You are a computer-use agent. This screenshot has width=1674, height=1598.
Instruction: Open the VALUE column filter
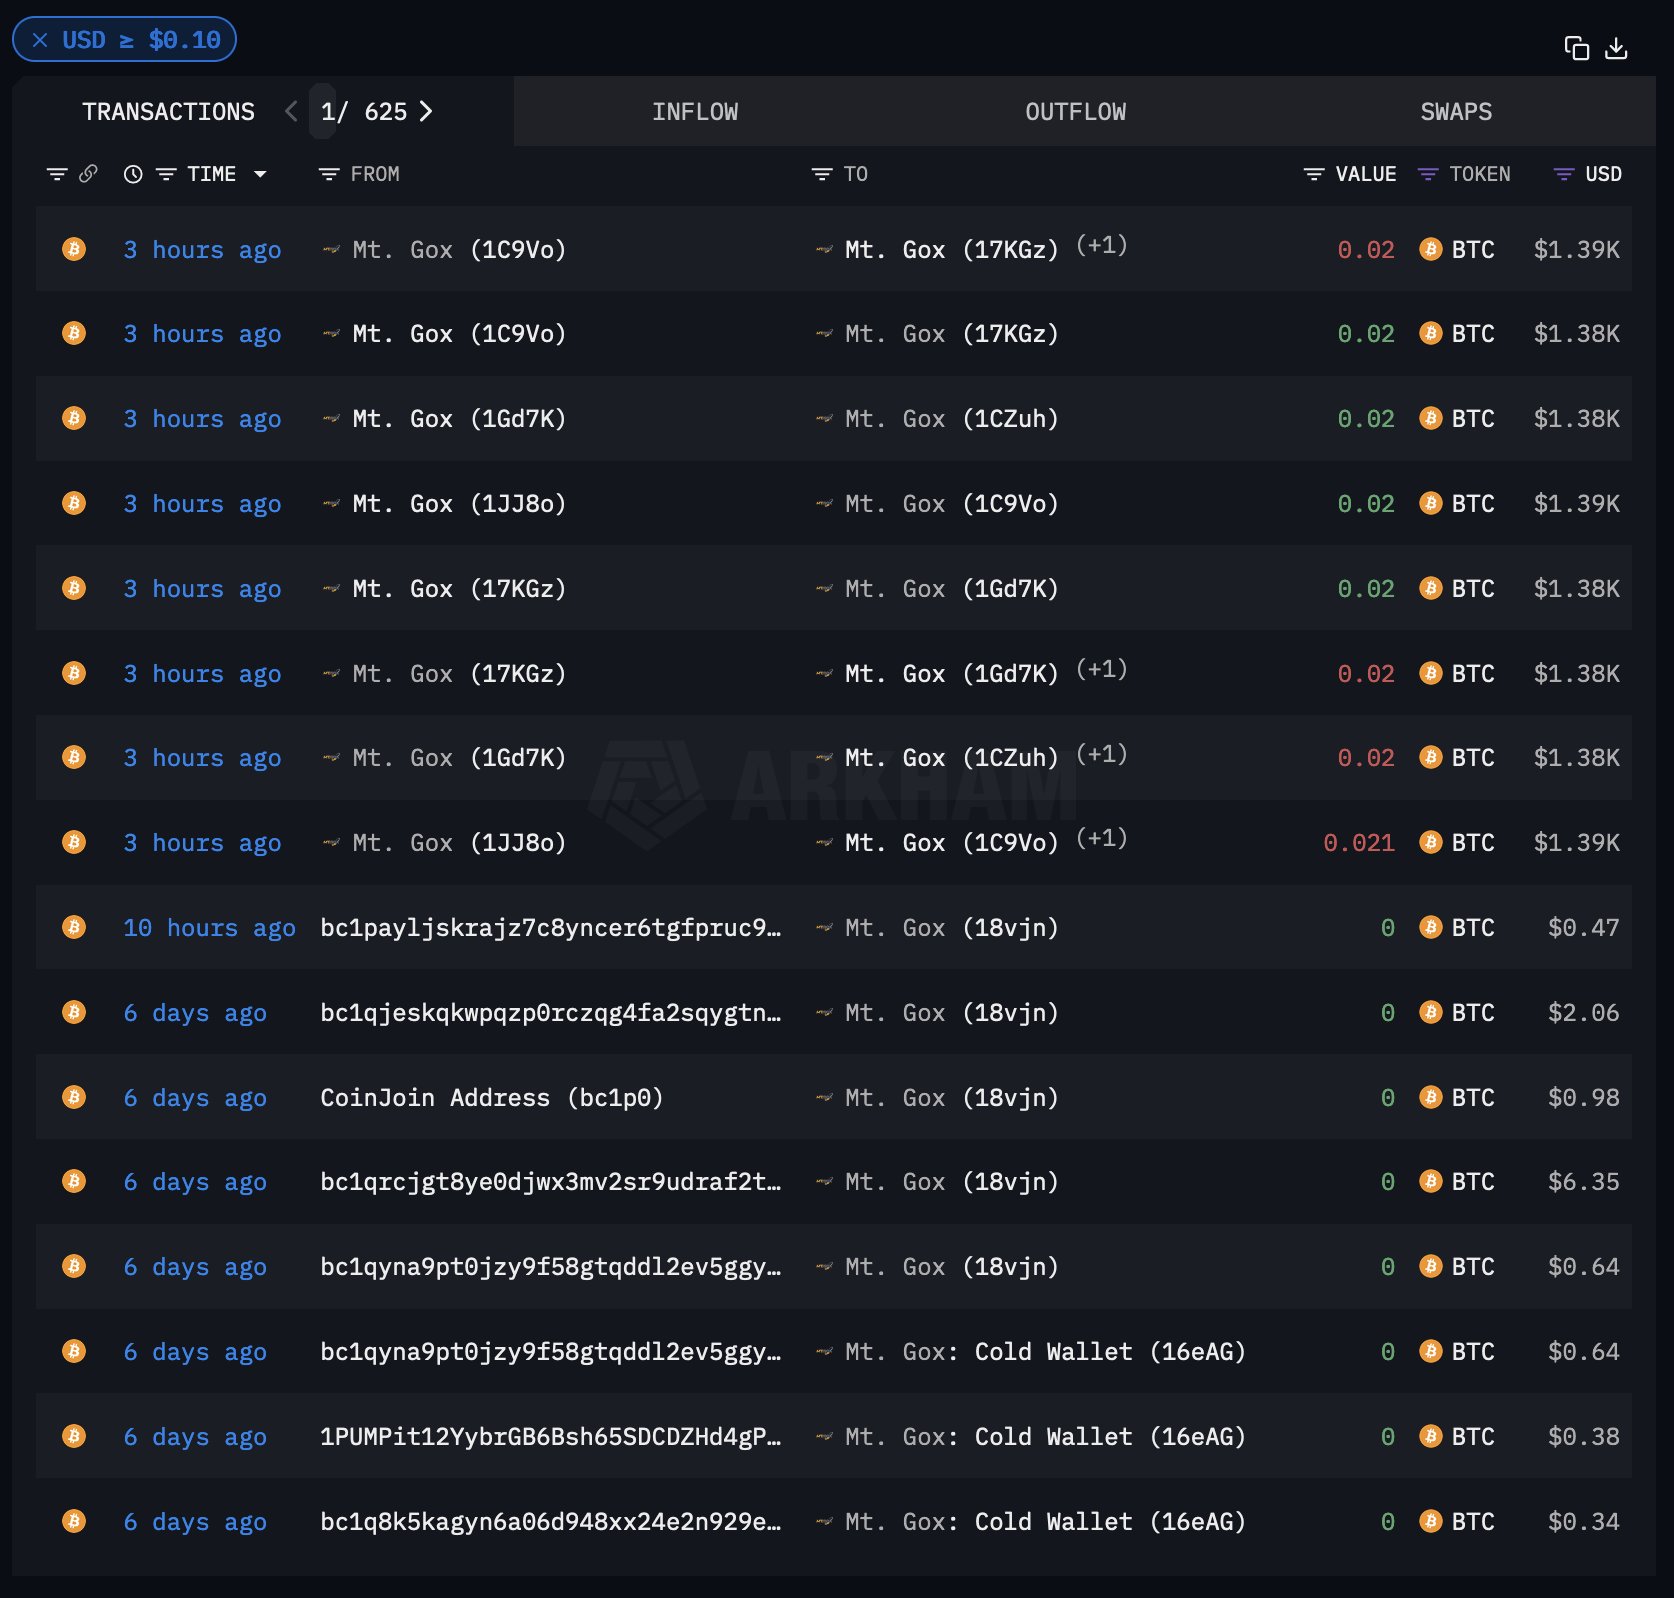click(x=1314, y=174)
